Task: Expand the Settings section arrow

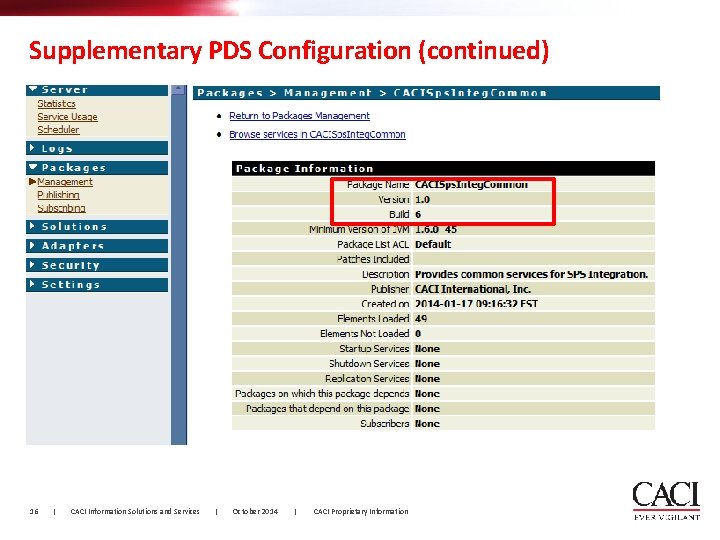Action: pyautogui.click(x=32, y=284)
